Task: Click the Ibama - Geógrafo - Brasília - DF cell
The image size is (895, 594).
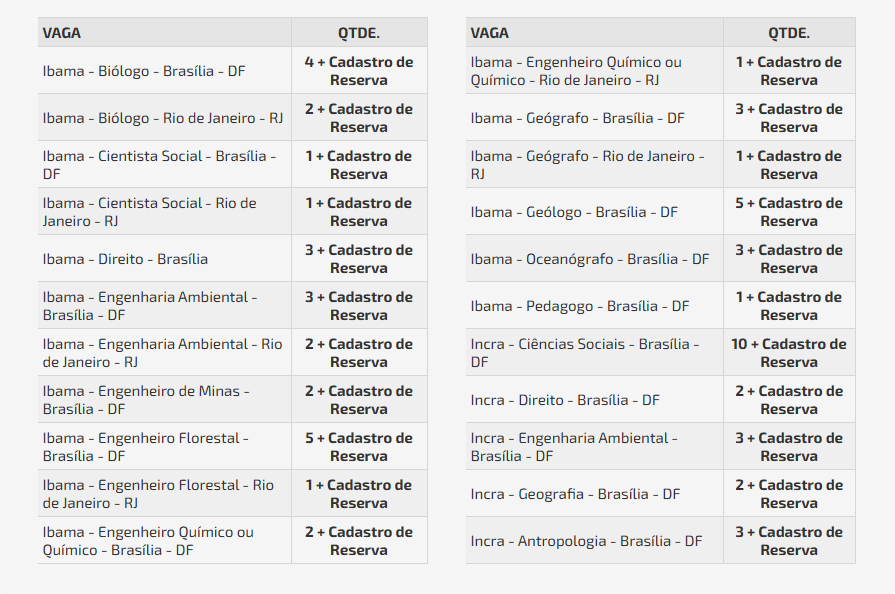Action: [578, 118]
